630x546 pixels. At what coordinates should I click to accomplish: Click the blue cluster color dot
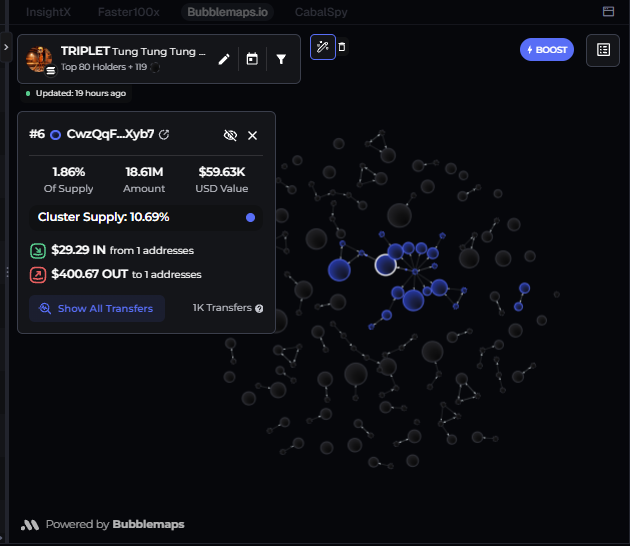tap(250, 217)
